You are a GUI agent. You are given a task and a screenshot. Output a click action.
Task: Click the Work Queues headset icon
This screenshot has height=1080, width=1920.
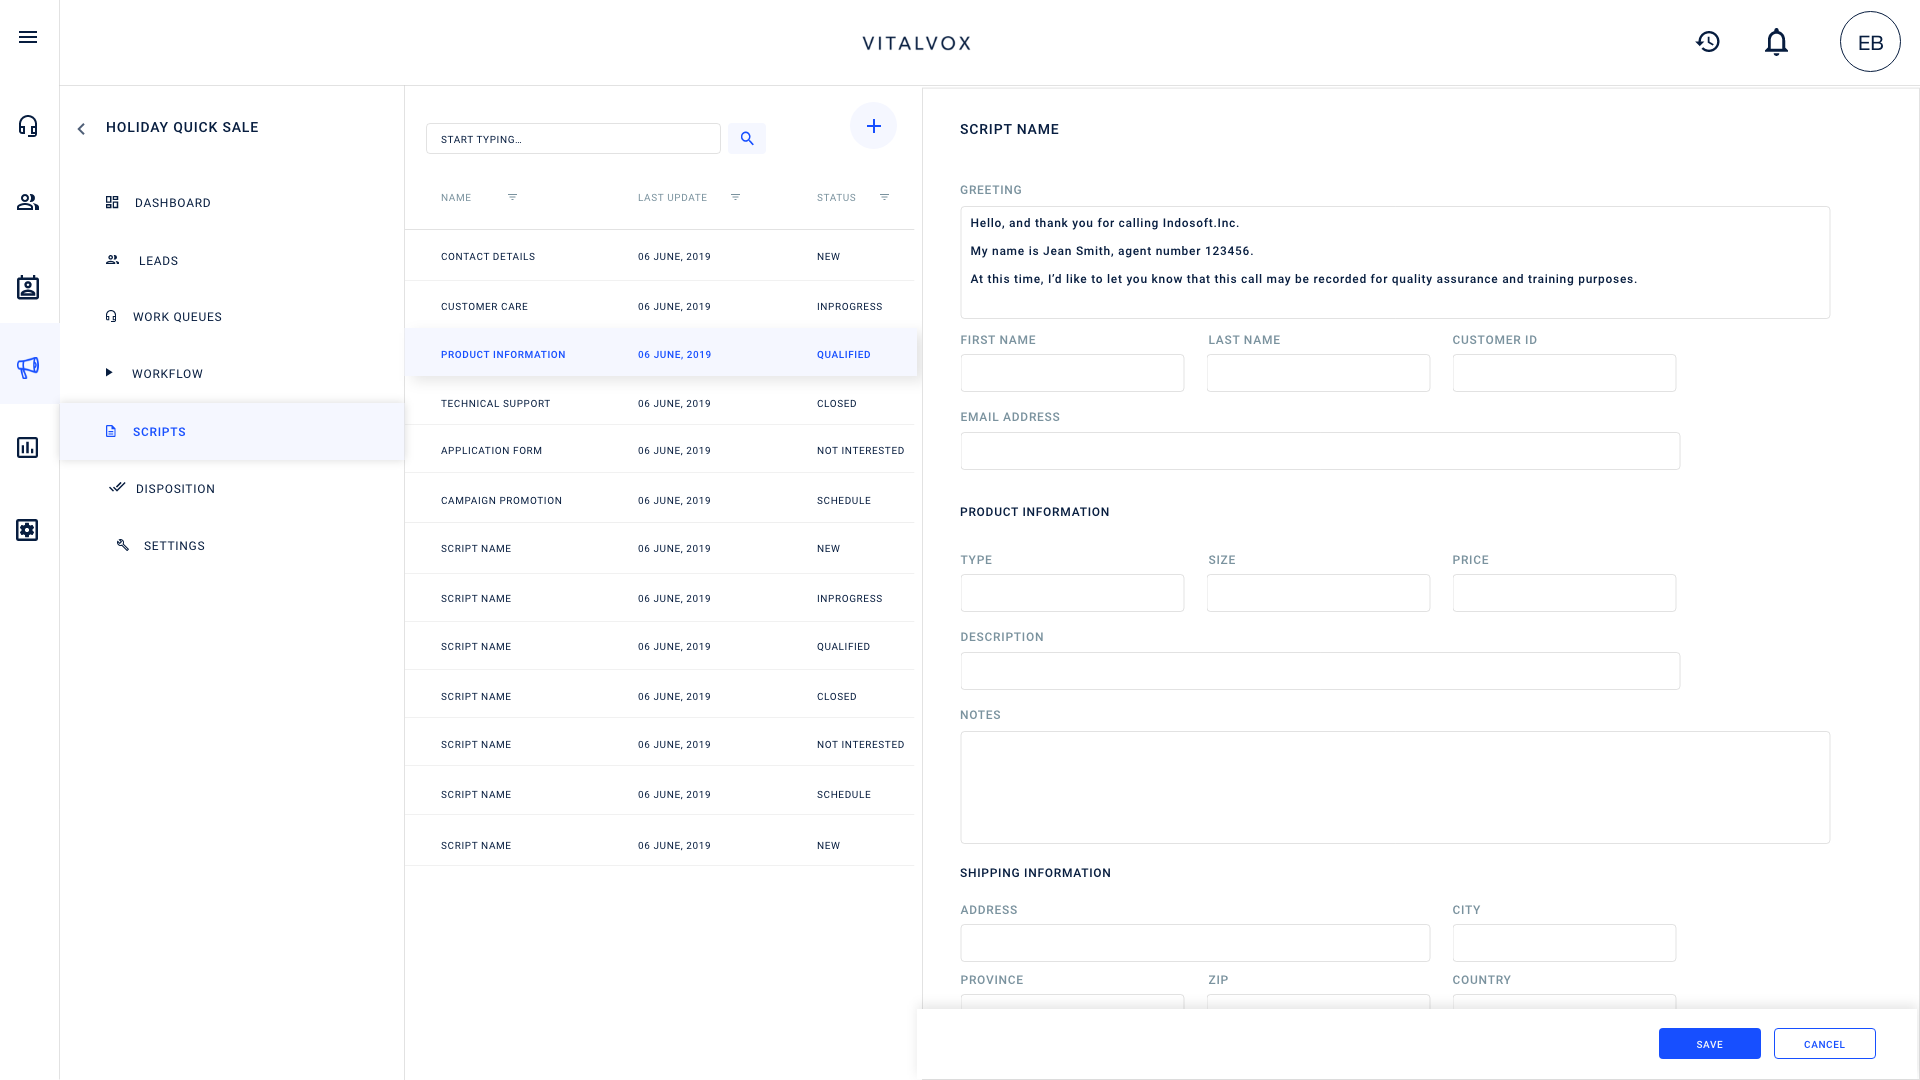[x=111, y=316]
